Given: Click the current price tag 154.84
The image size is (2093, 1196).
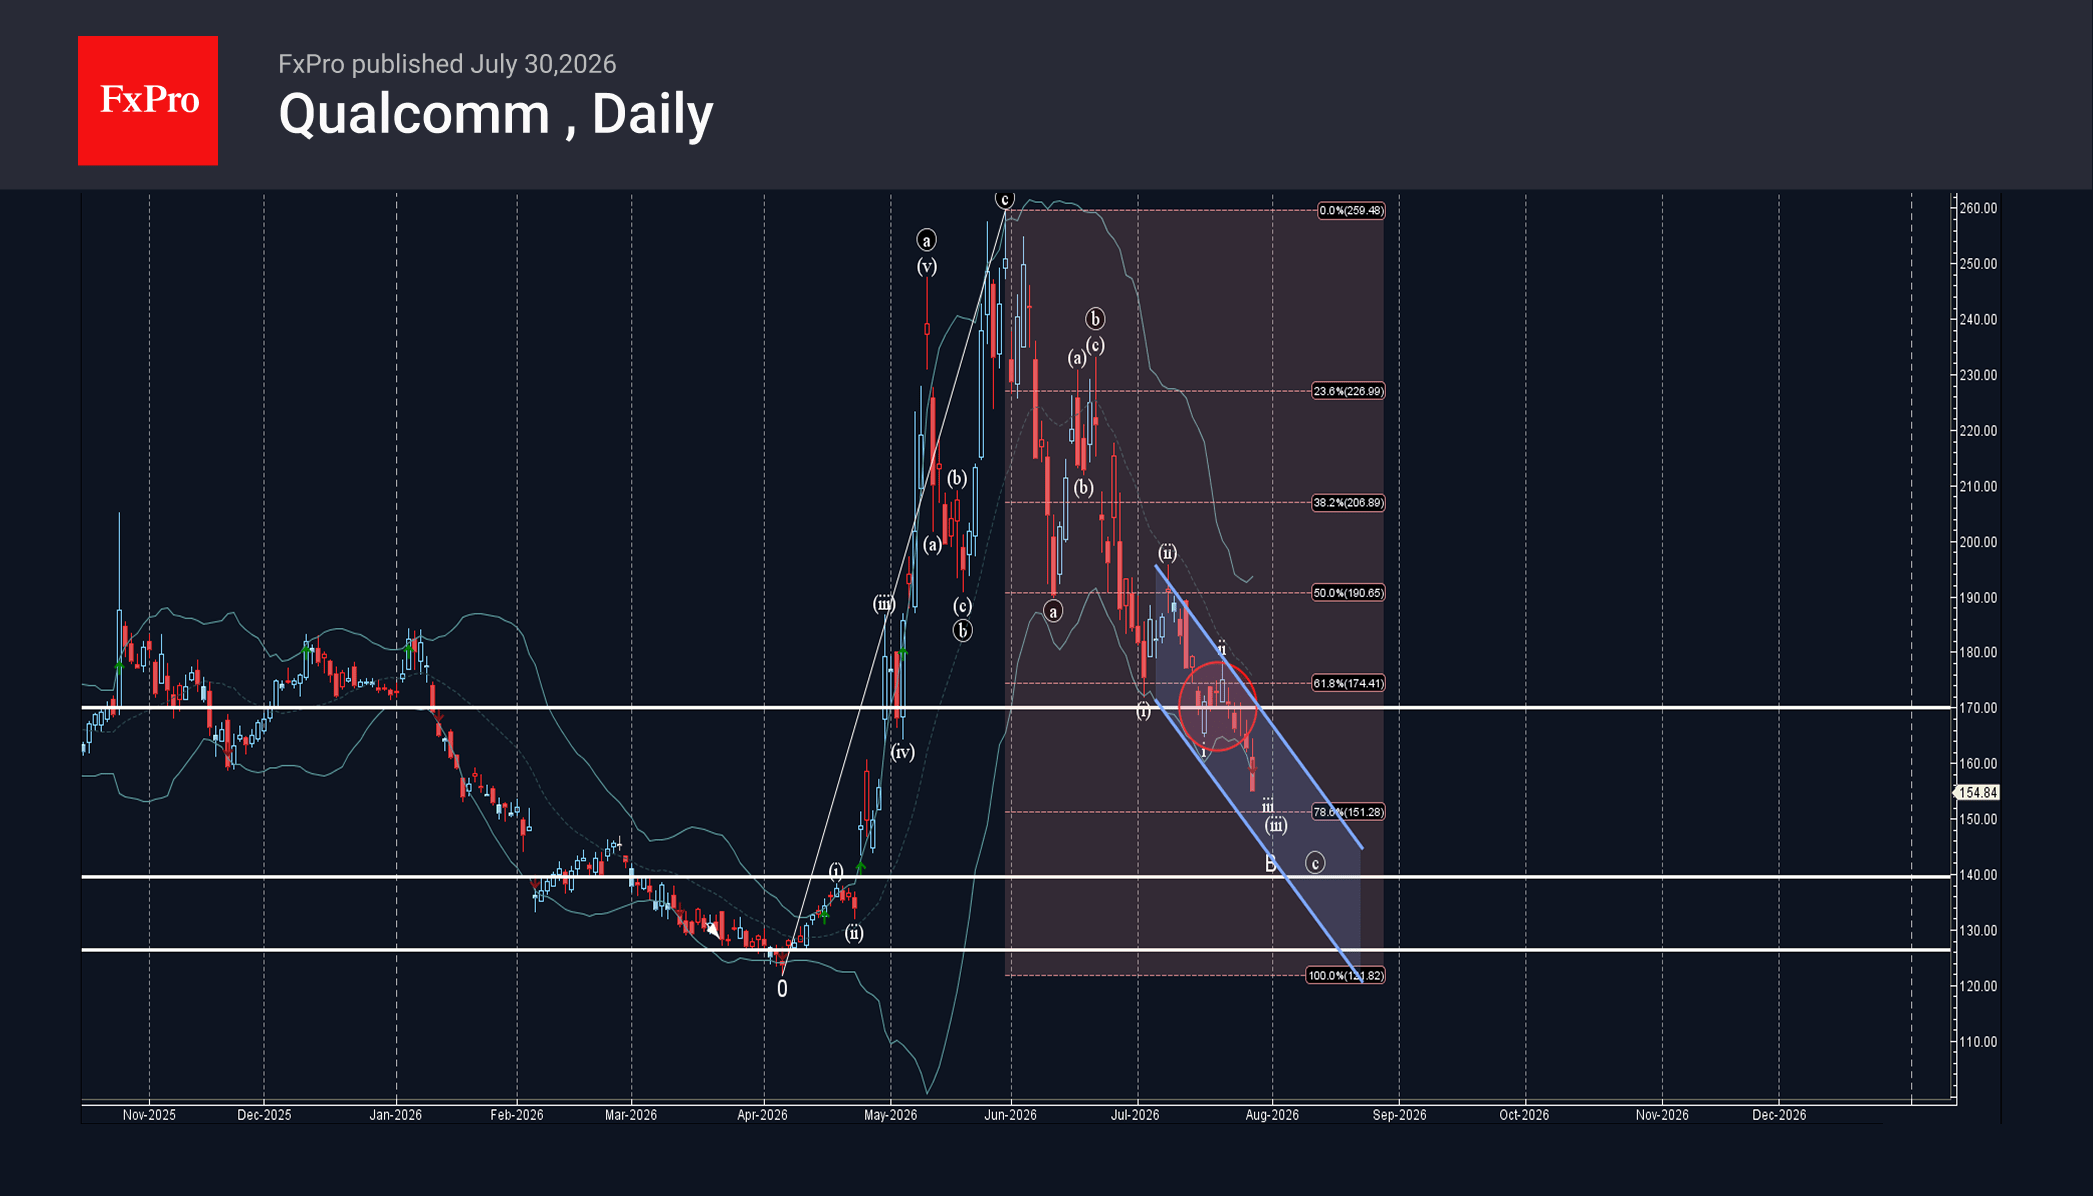Looking at the screenshot, I should point(1977,793).
